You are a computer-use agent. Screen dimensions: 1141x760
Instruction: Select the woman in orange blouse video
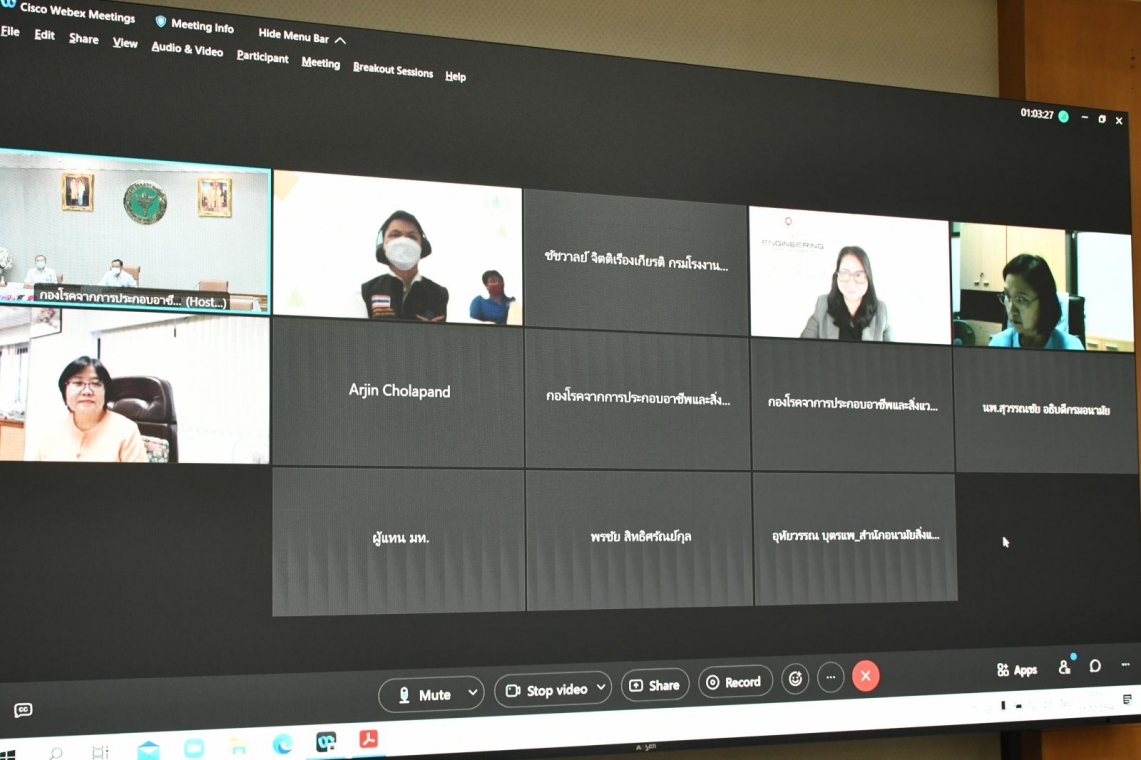tap(135, 384)
